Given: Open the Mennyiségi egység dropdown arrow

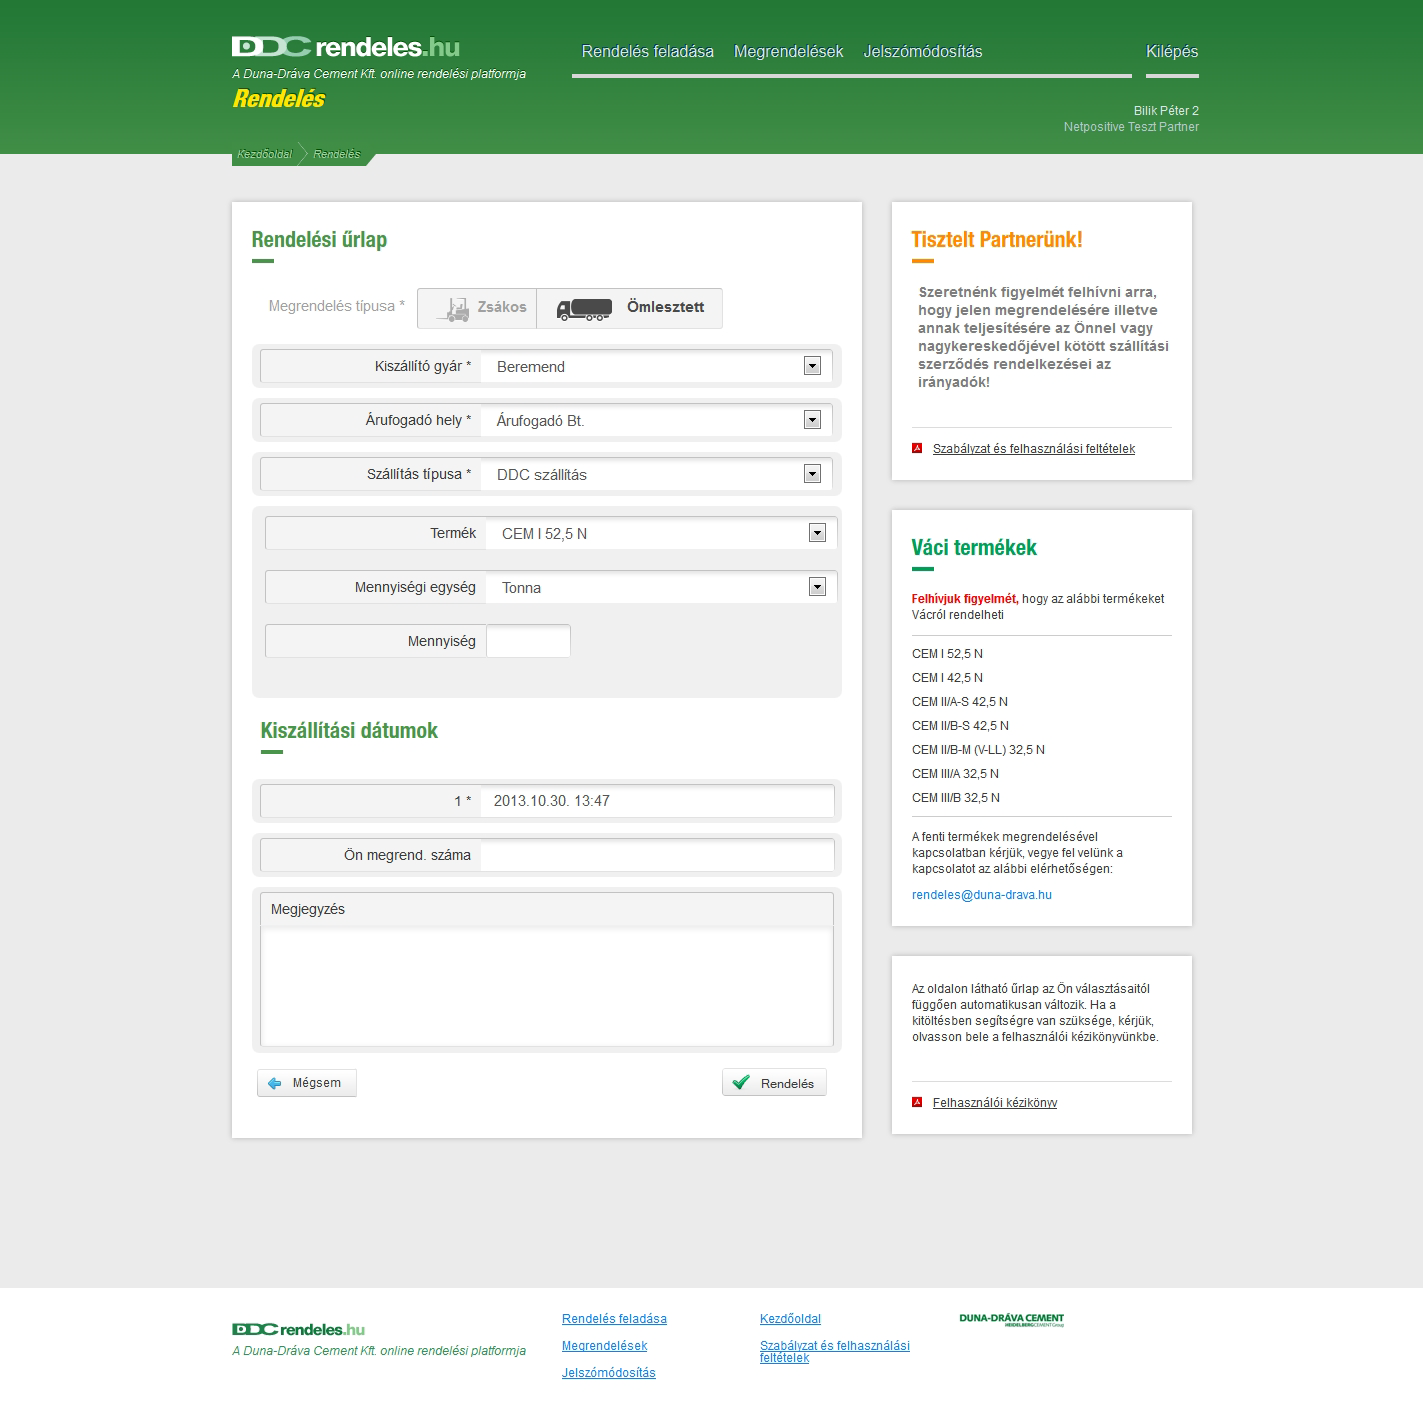Looking at the screenshot, I should (817, 587).
